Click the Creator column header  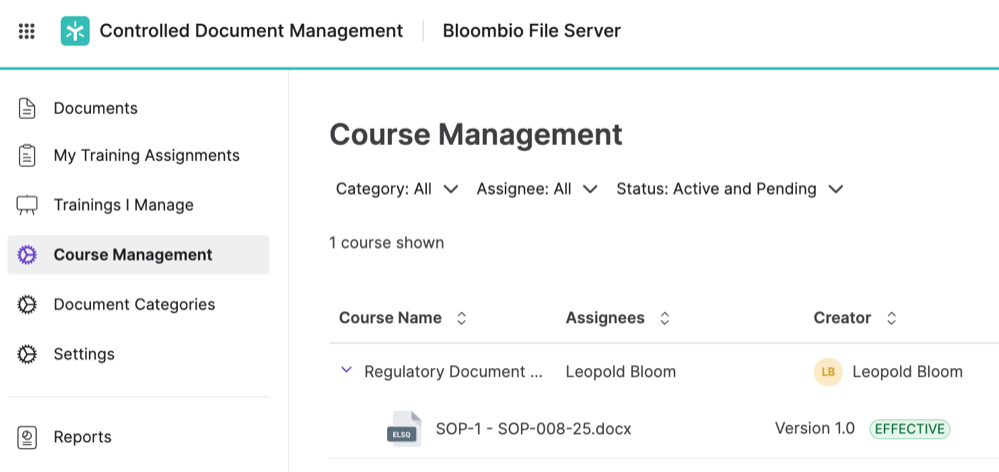[842, 318]
